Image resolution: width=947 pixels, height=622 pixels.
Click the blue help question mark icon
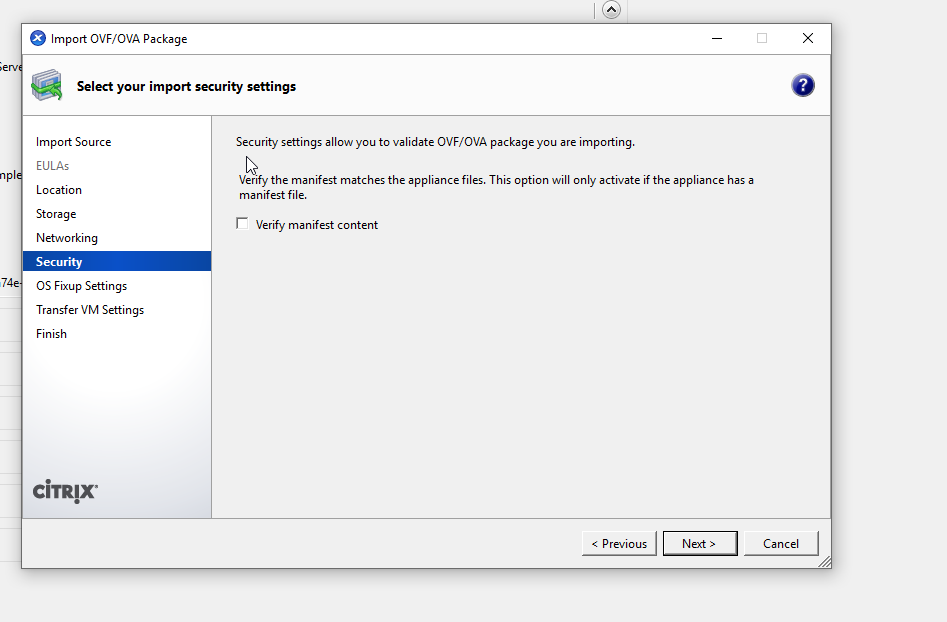pos(802,85)
